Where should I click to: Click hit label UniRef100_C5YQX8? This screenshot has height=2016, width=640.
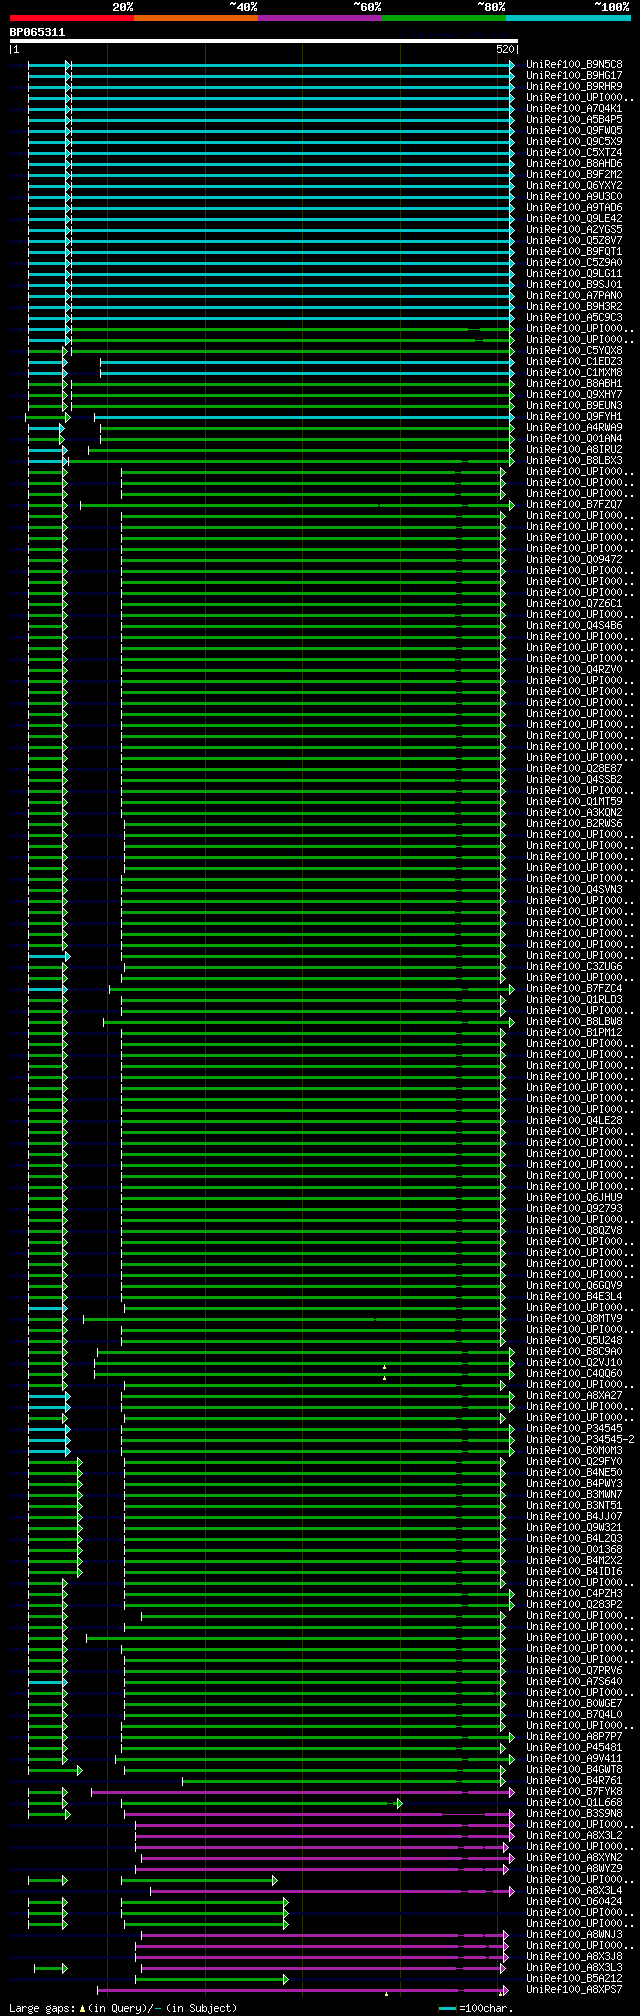574,351
